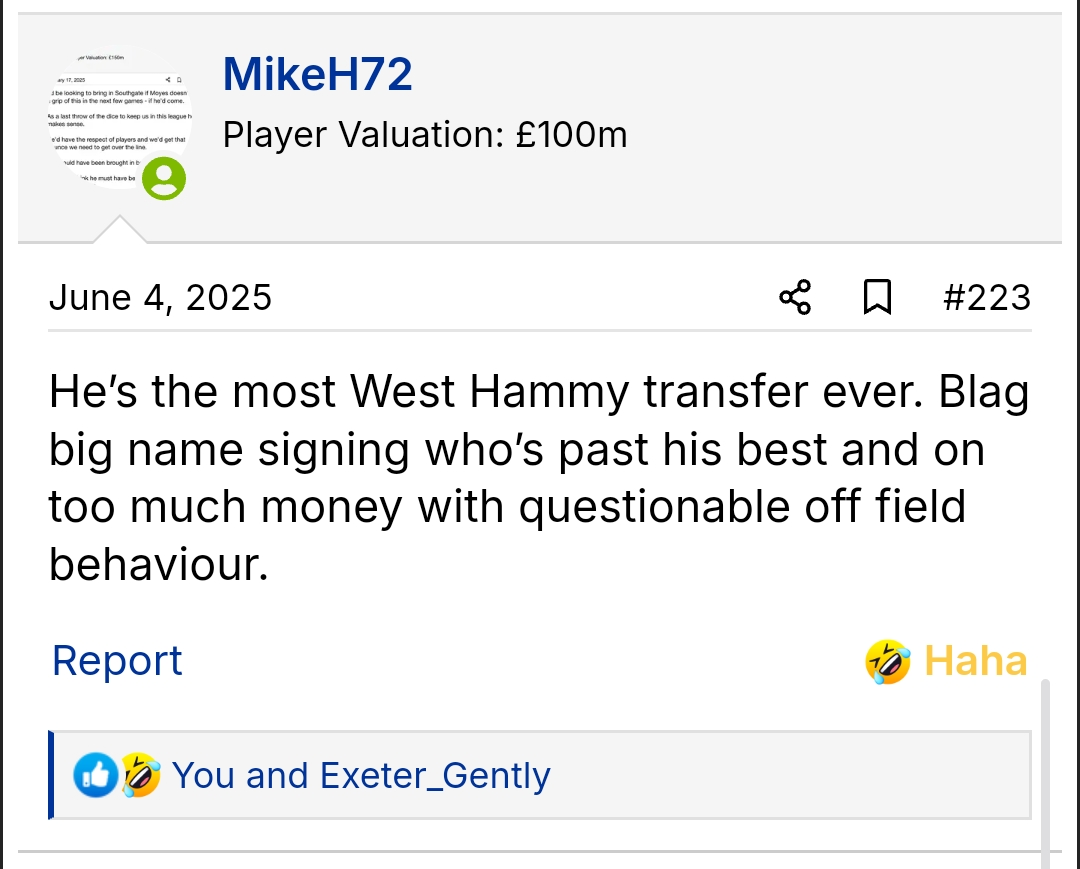Click the blue thumbs-up reaction icon
This screenshot has height=869, width=1080.
95,776
